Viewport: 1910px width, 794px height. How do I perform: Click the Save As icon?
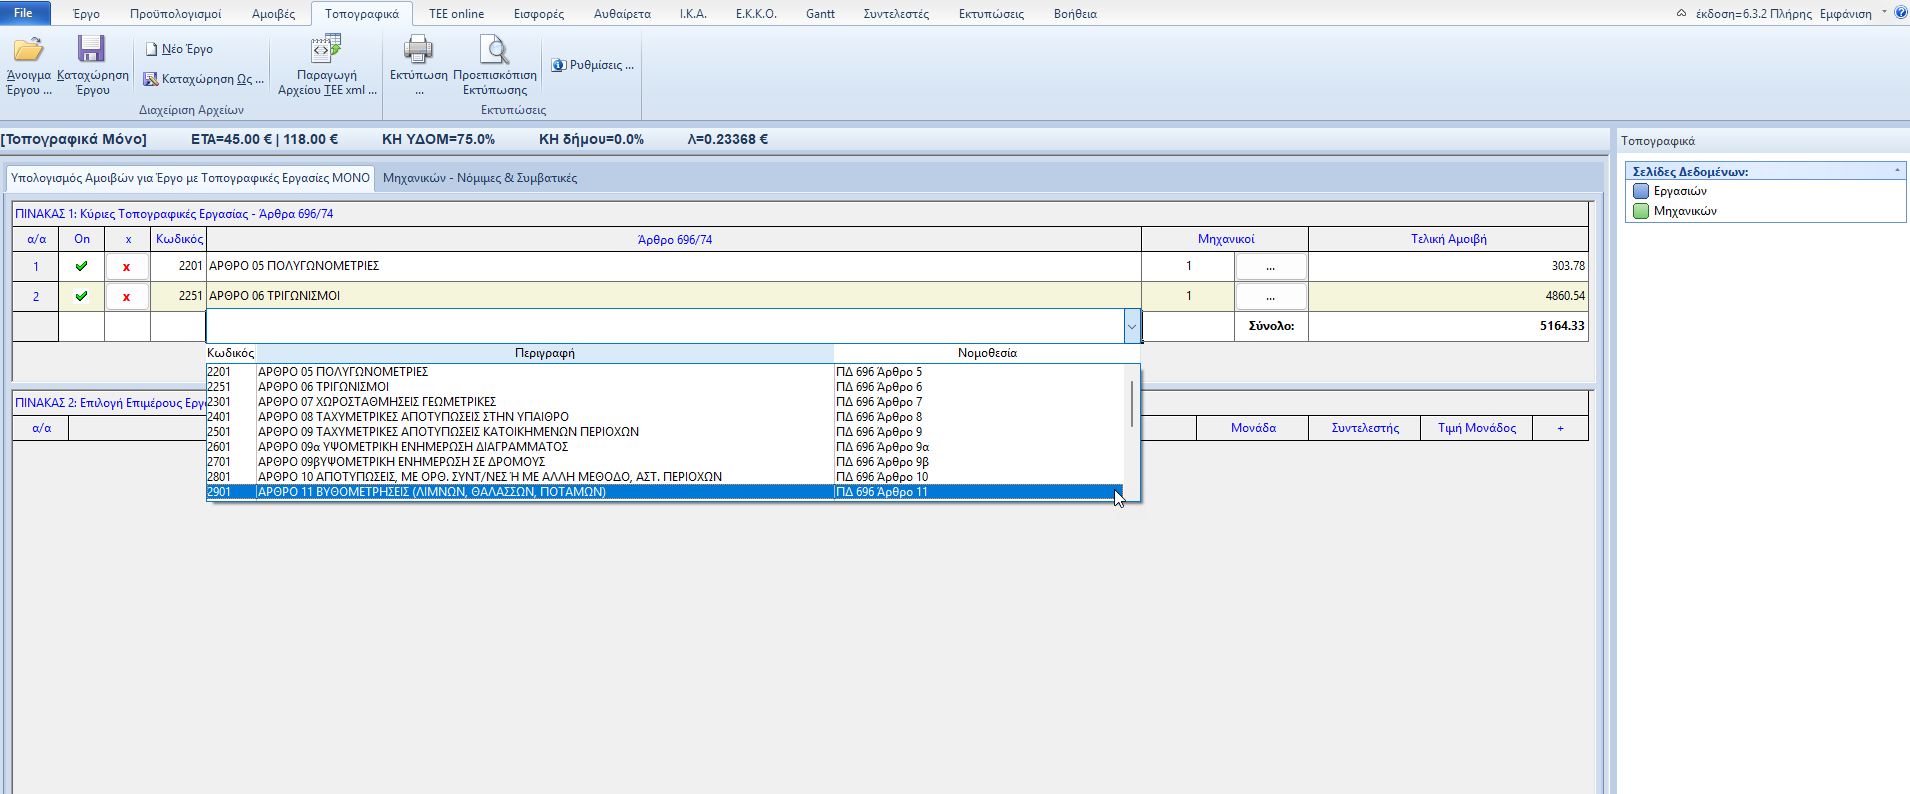coord(151,79)
